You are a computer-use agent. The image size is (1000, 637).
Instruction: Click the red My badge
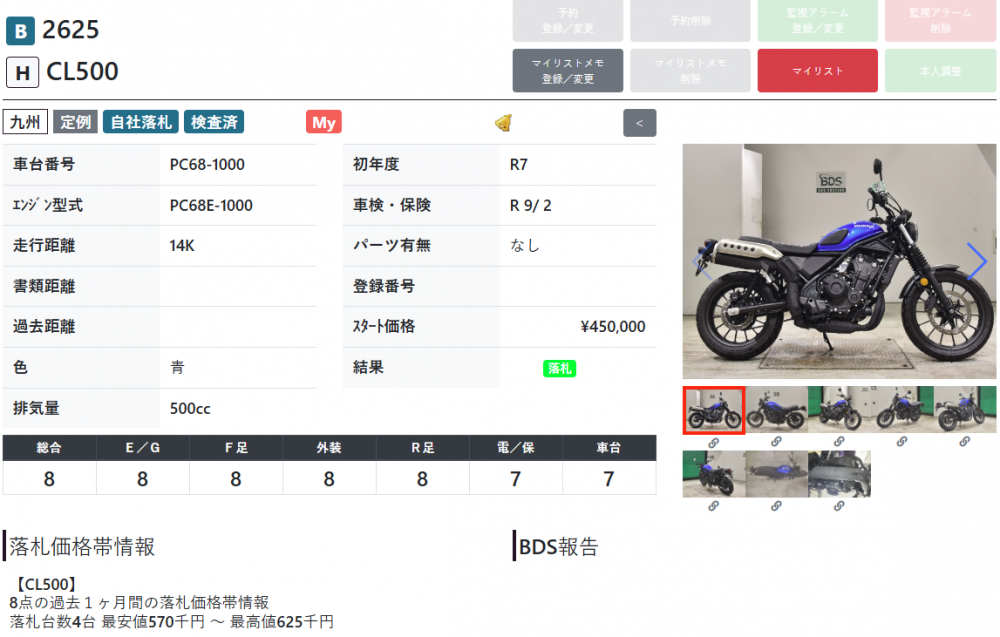(x=323, y=123)
